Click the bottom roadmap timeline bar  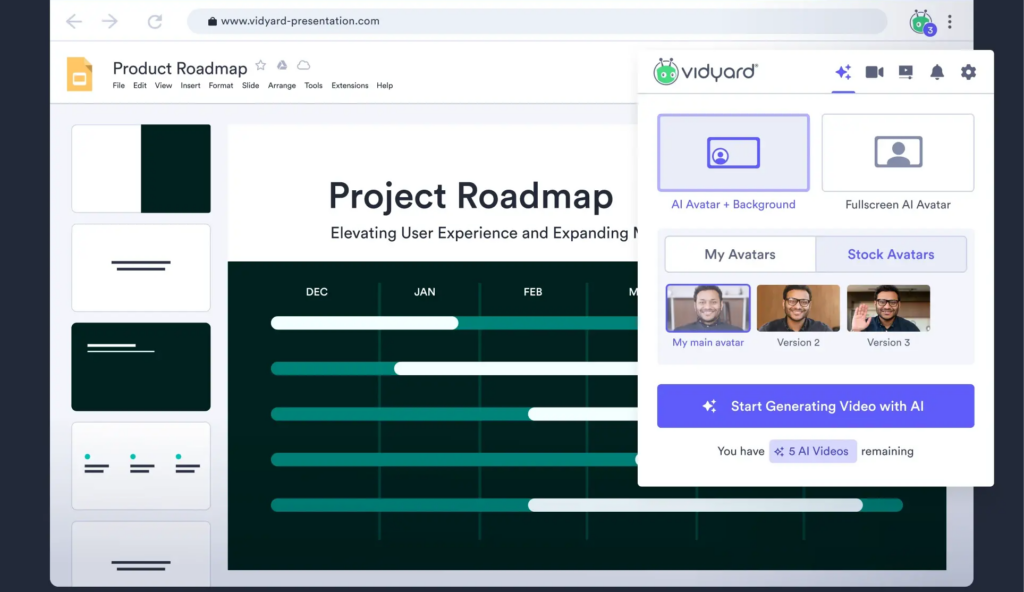(586, 505)
